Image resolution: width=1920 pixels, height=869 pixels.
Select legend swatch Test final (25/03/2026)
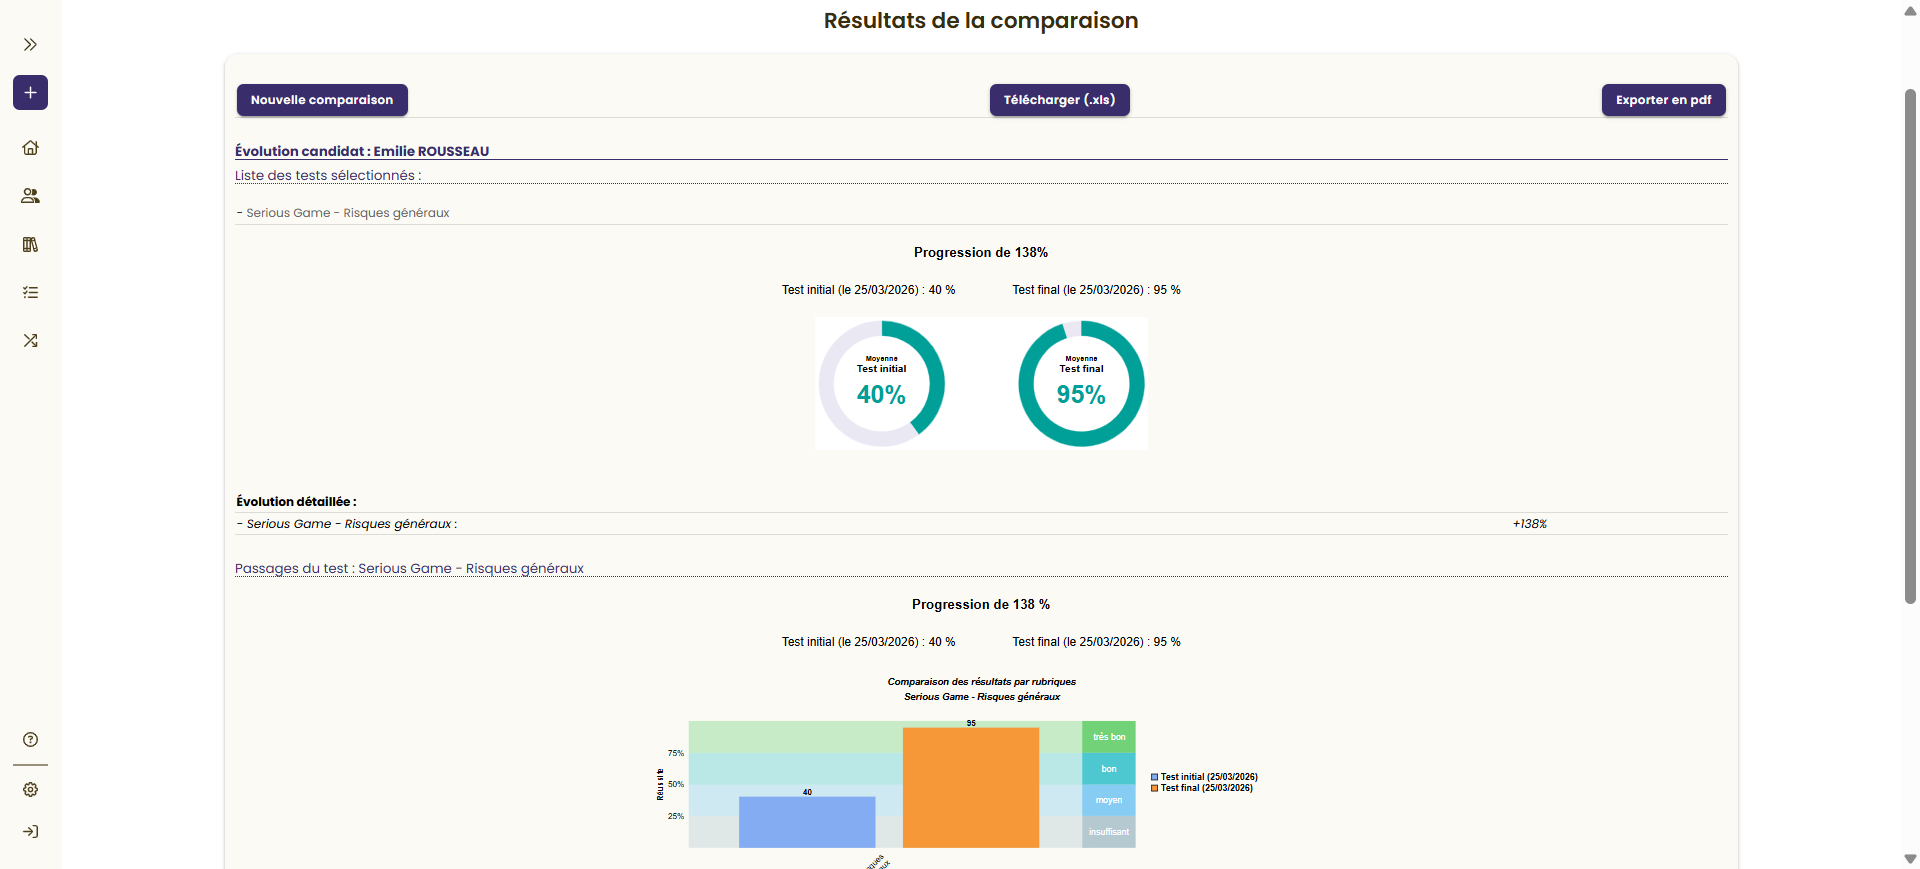click(x=1154, y=788)
